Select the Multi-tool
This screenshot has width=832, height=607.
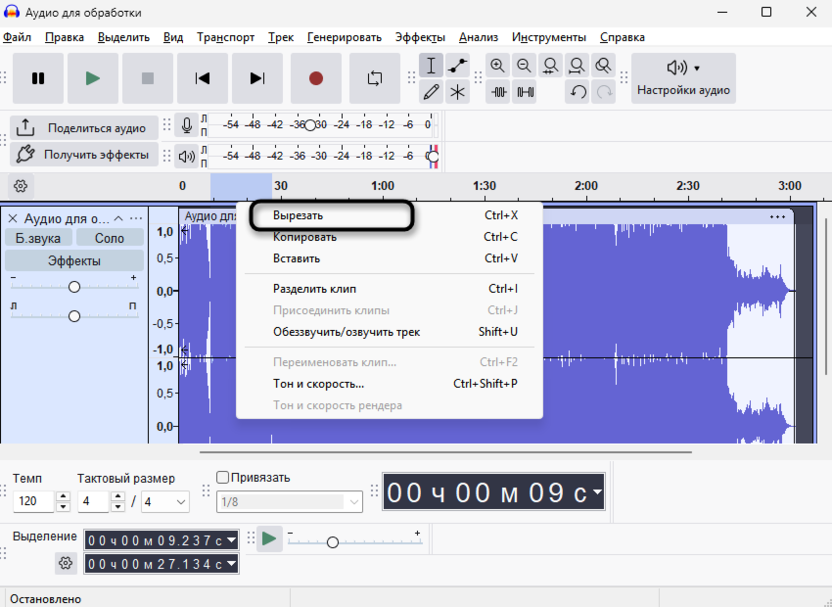[460, 91]
